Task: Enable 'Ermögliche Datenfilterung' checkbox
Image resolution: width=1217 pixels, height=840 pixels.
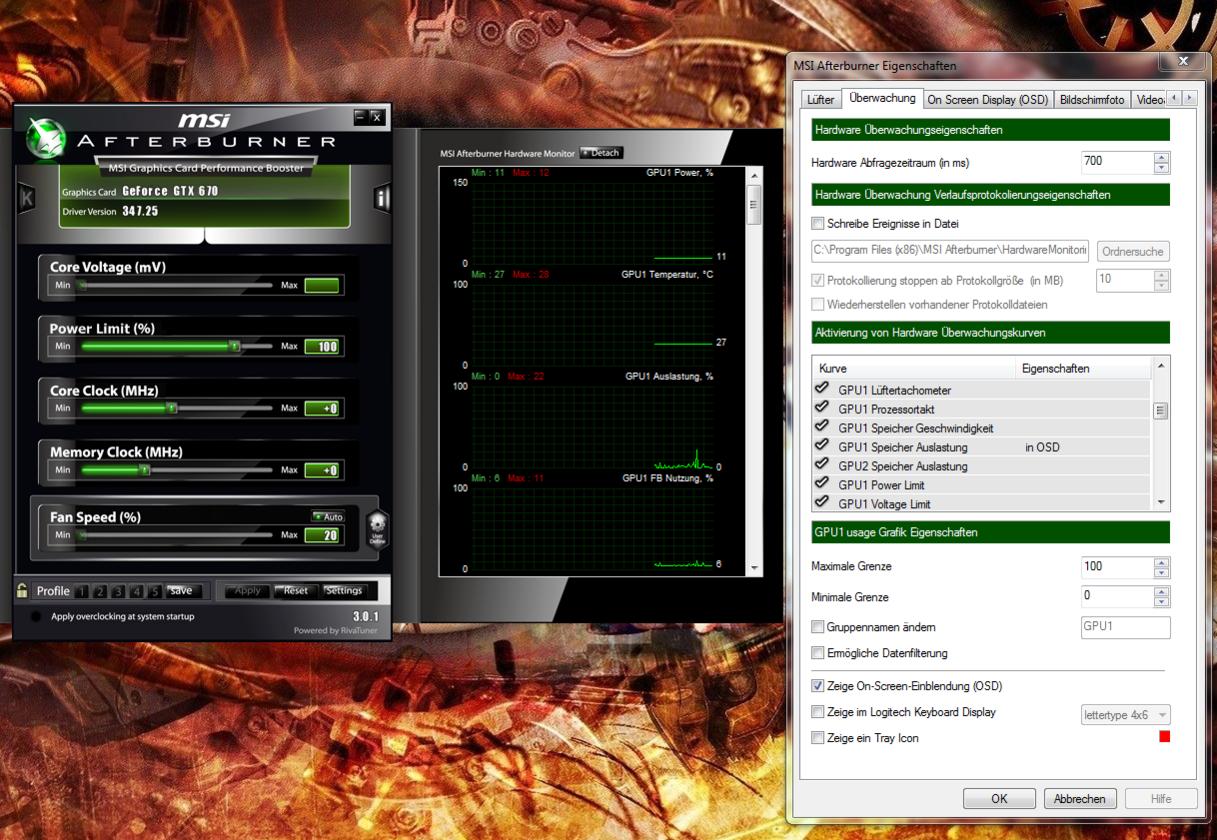Action: [818, 653]
